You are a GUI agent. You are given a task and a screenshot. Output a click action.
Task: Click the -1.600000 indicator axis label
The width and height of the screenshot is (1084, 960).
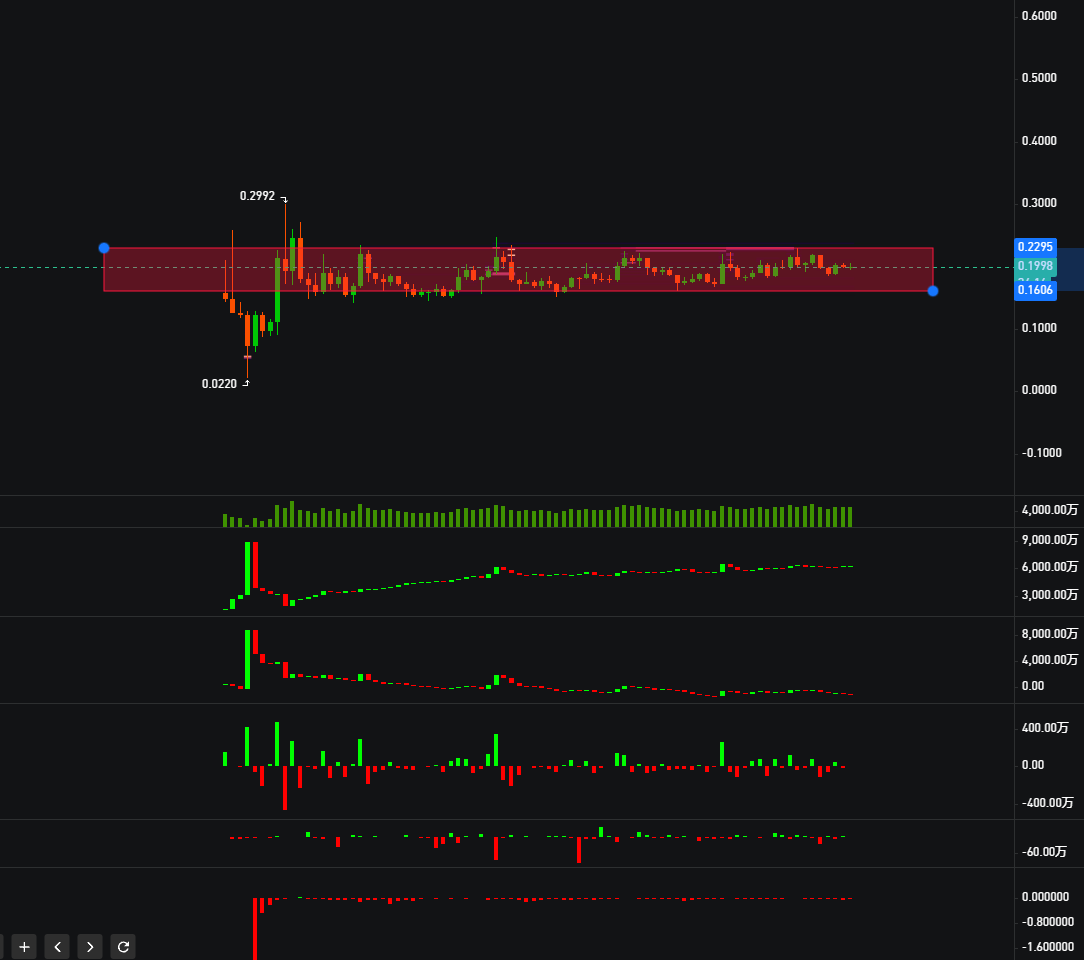click(1047, 947)
